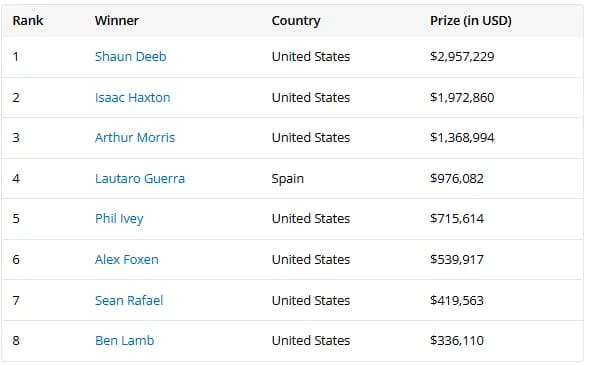Image resolution: width=591 pixels, height=365 pixels.
Task: Open the Isaac Haxton link
Action: pyautogui.click(x=132, y=98)
